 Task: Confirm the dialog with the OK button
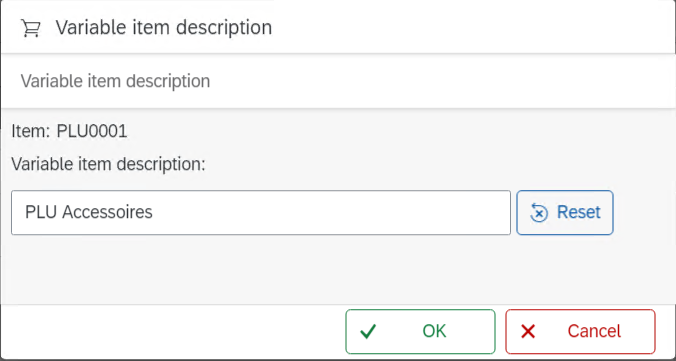click(x=420, y=332)
